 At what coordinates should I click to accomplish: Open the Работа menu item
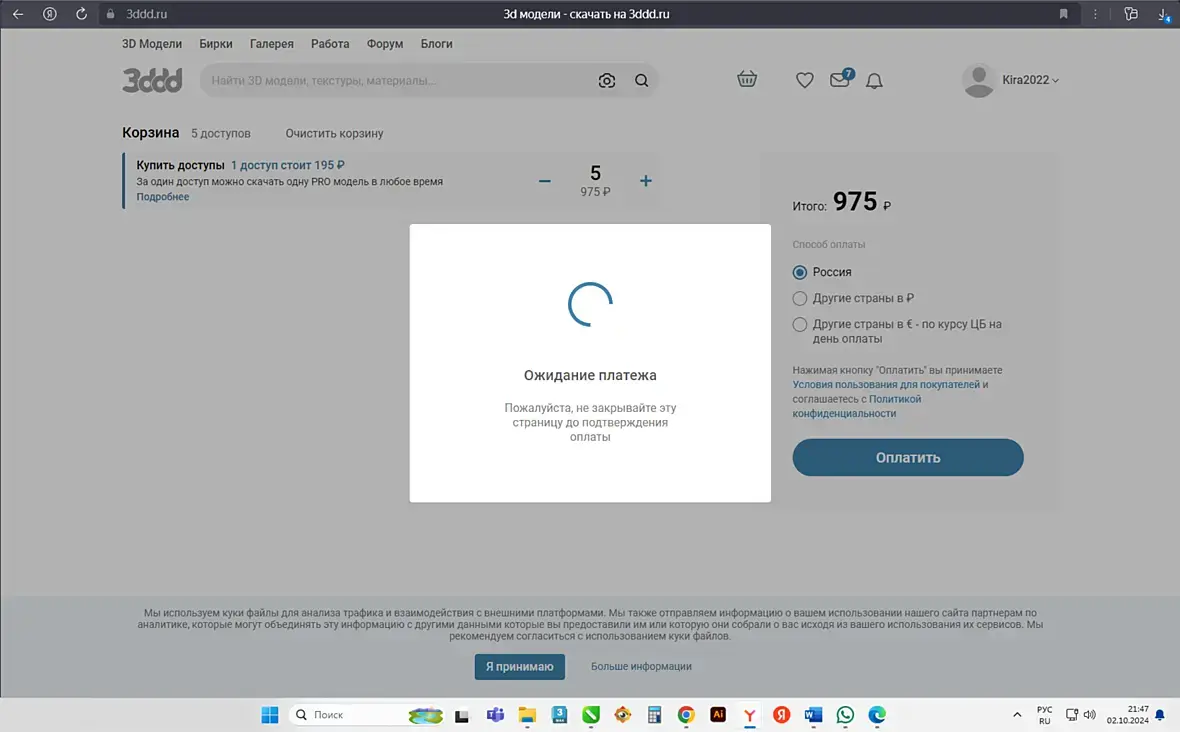[x=330, y=44]
